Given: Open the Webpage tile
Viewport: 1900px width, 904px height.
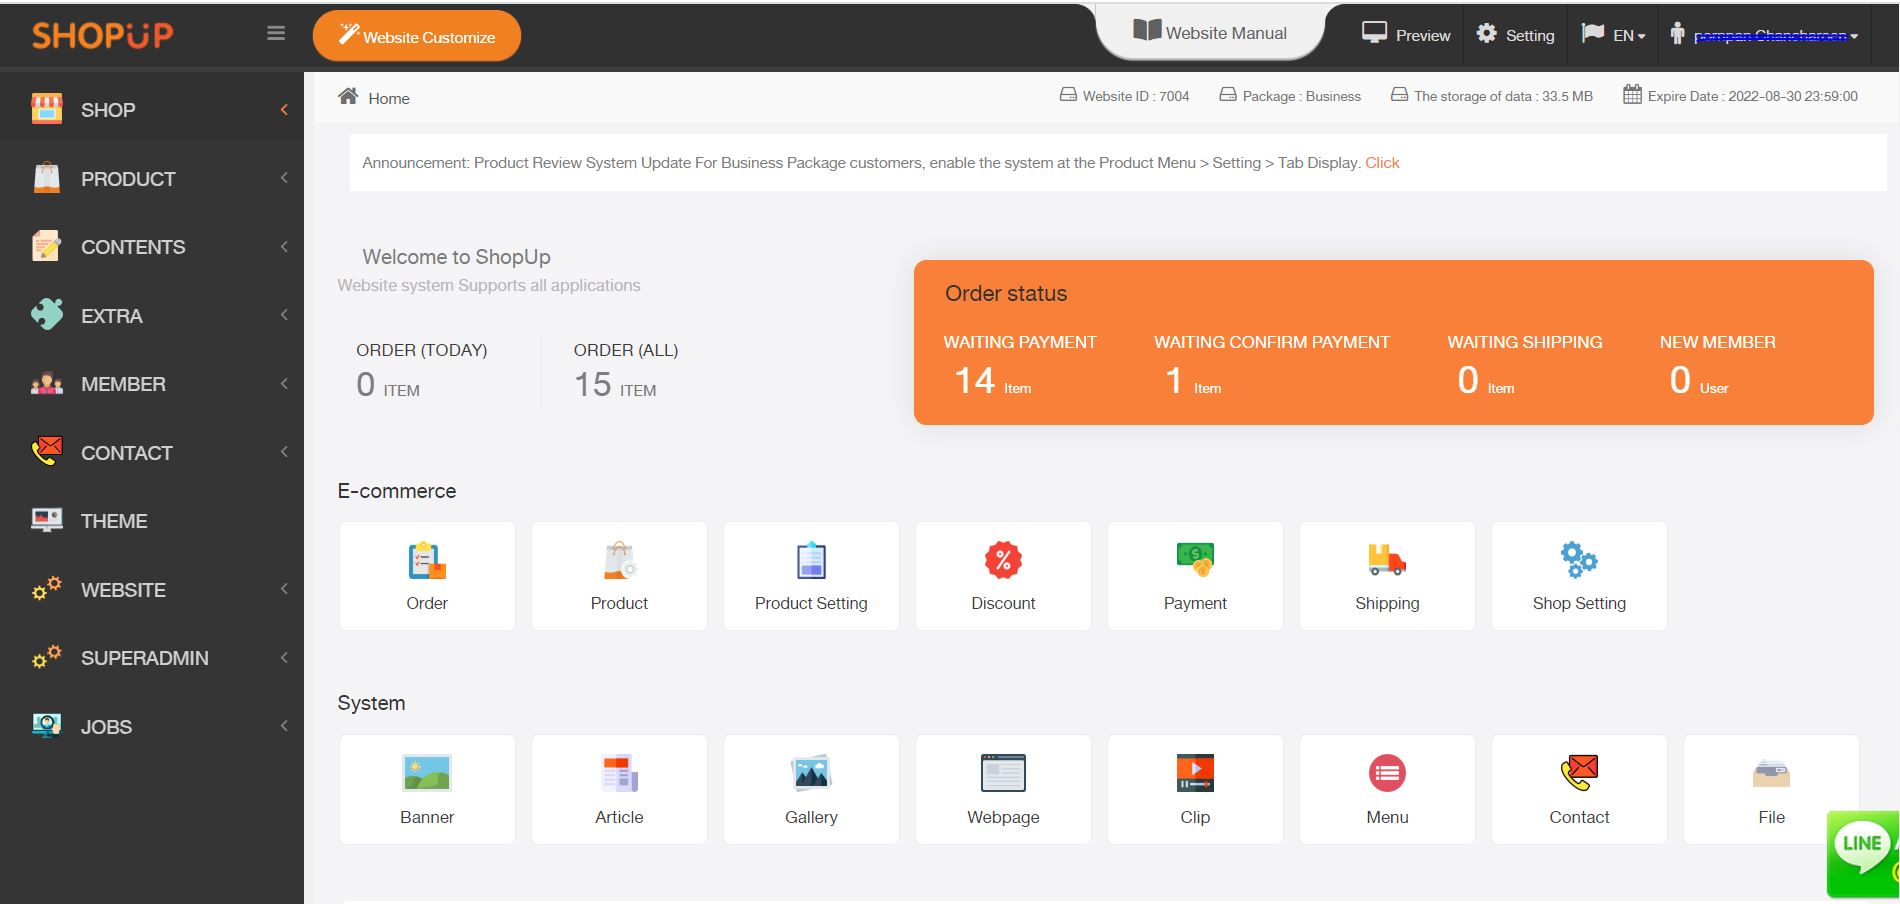Looking at the screenshot, I should 1003,789.
